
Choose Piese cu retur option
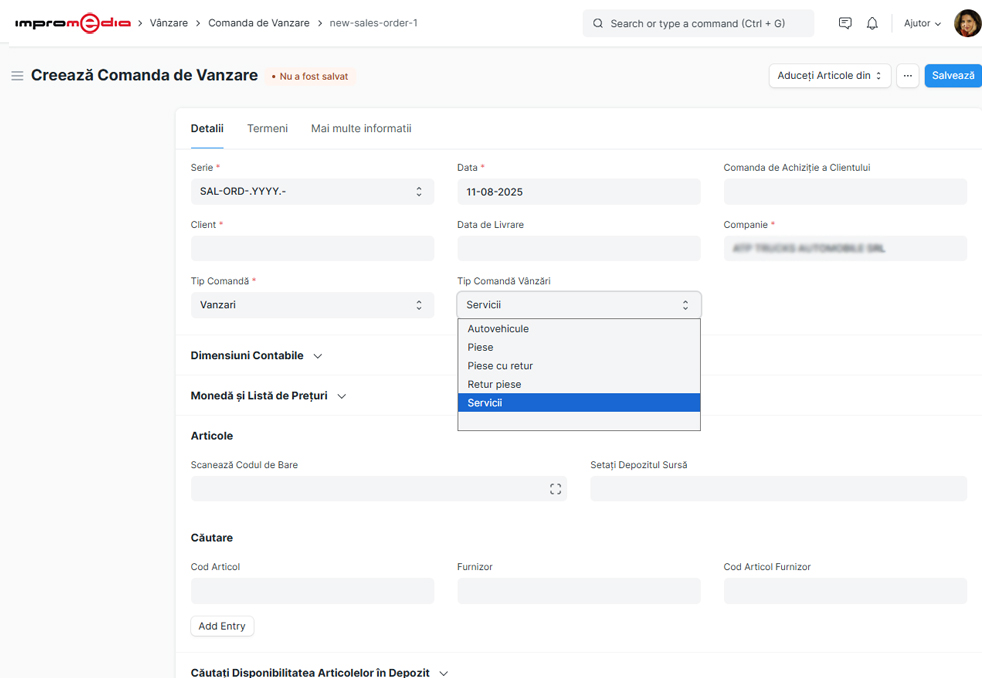click(x=500, y=366)
